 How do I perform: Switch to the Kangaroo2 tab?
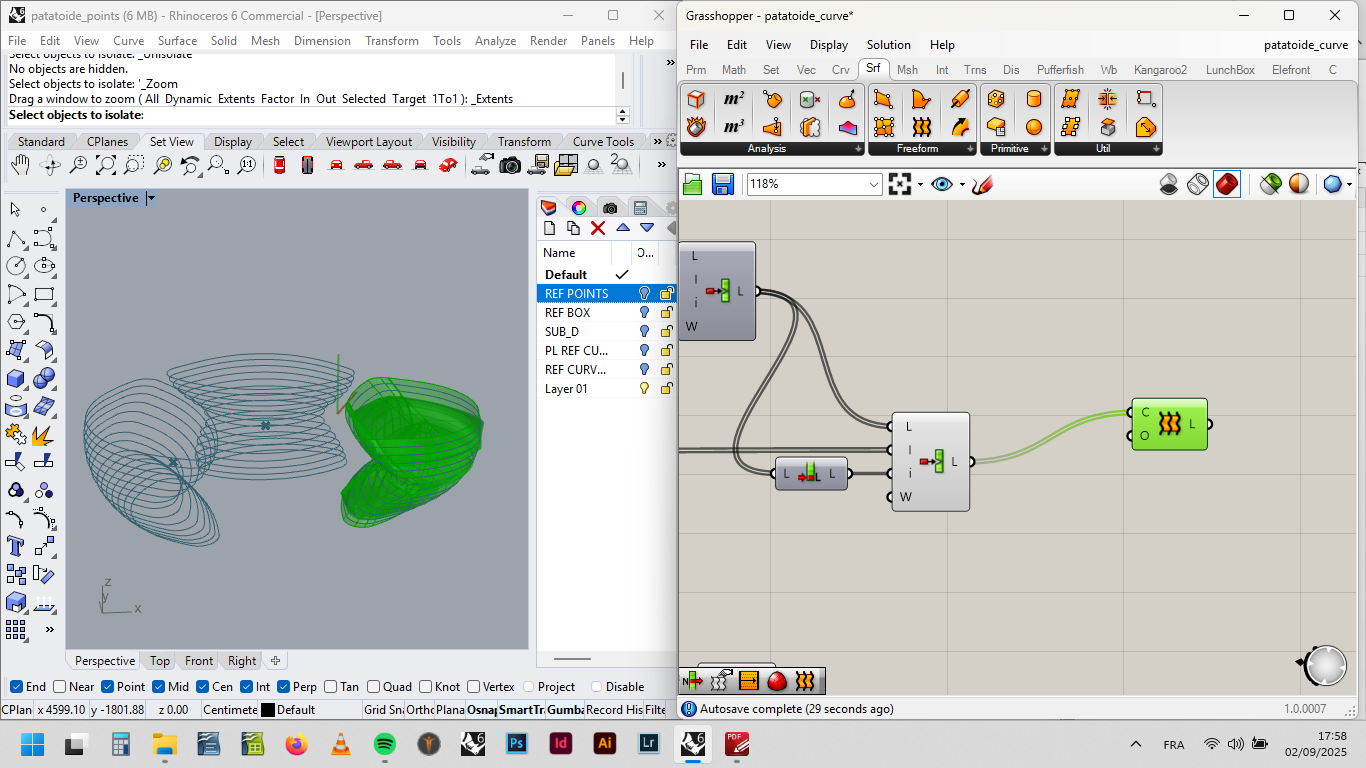click(x=1160, y=70)
